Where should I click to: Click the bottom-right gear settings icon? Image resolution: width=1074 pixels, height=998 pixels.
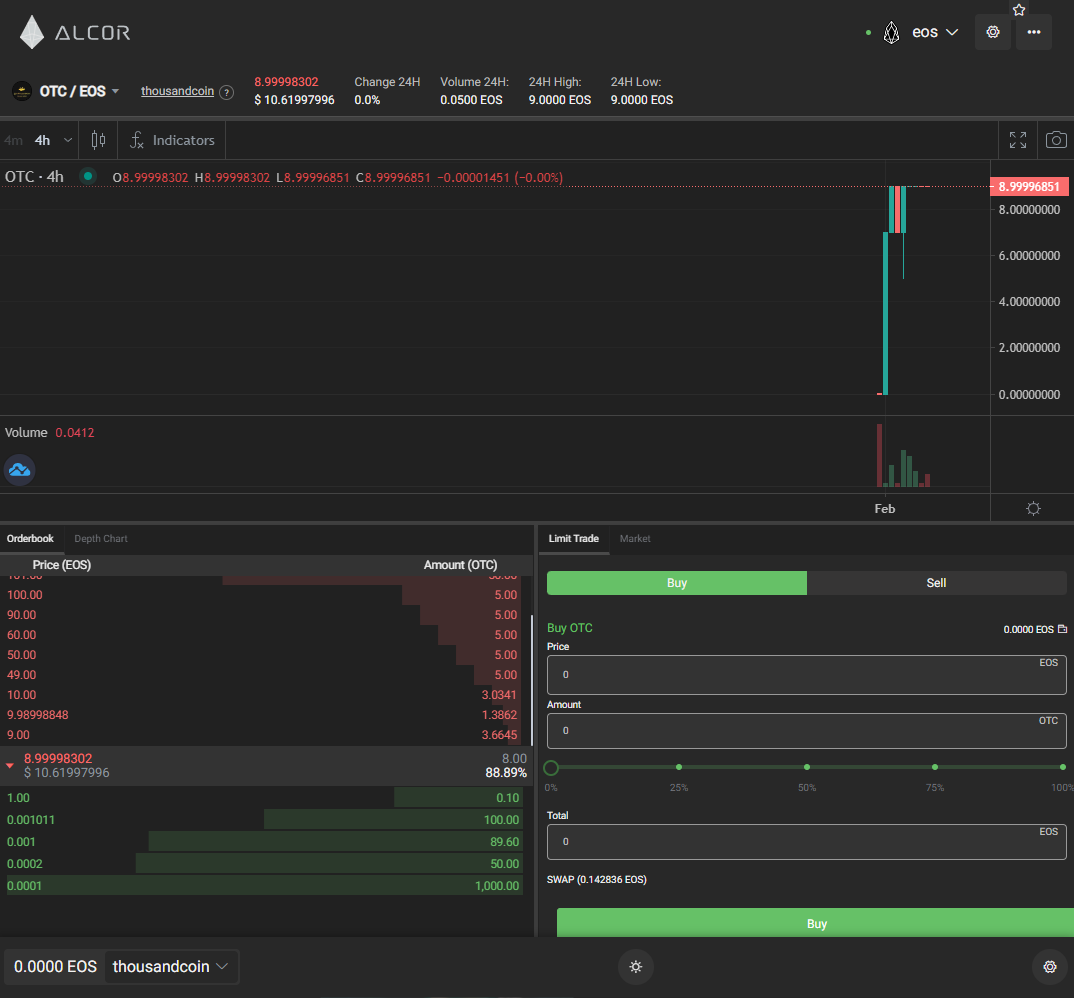1049,966
